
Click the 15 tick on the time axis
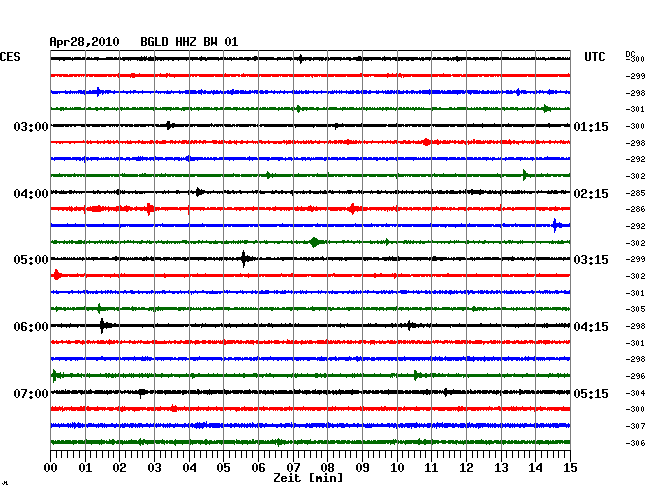point(570,467)
